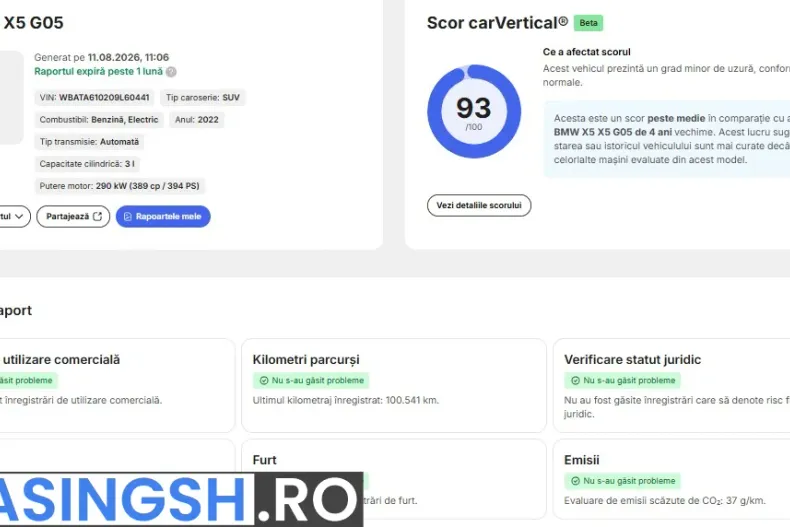Click the Raportul expiră peste 1 lună text

pos(98,72)
